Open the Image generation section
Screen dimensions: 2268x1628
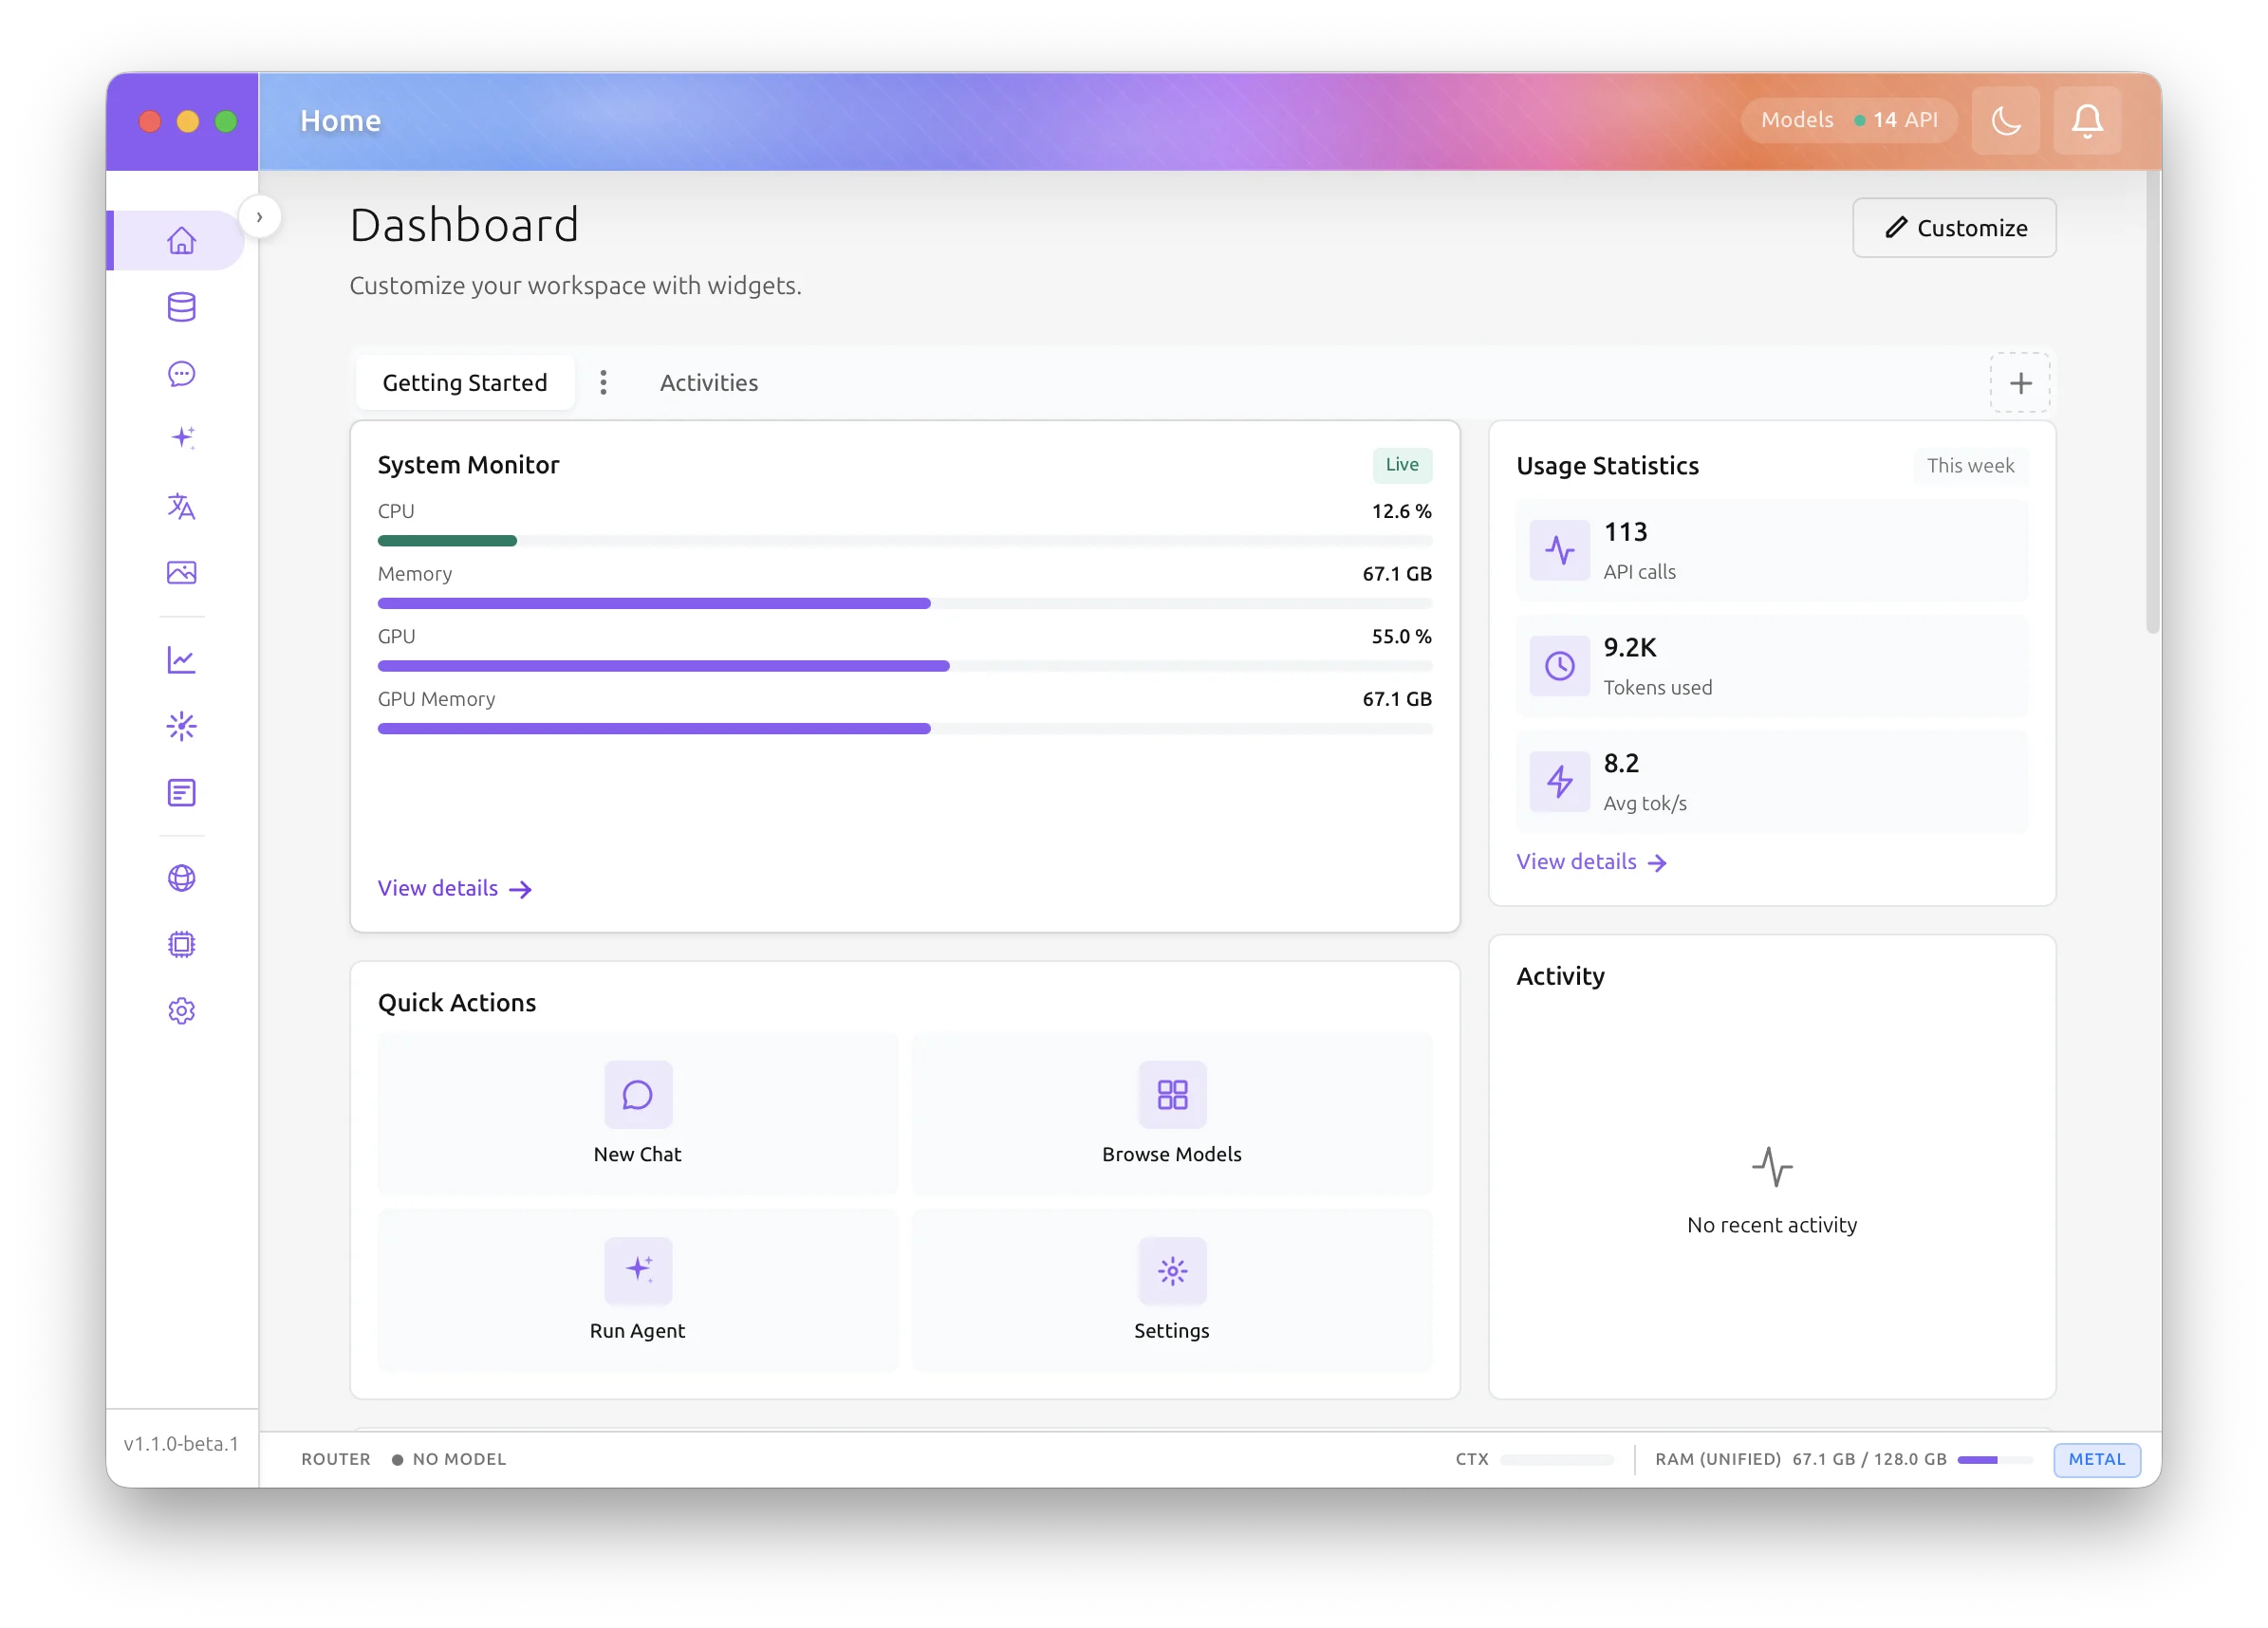point(181,573)
